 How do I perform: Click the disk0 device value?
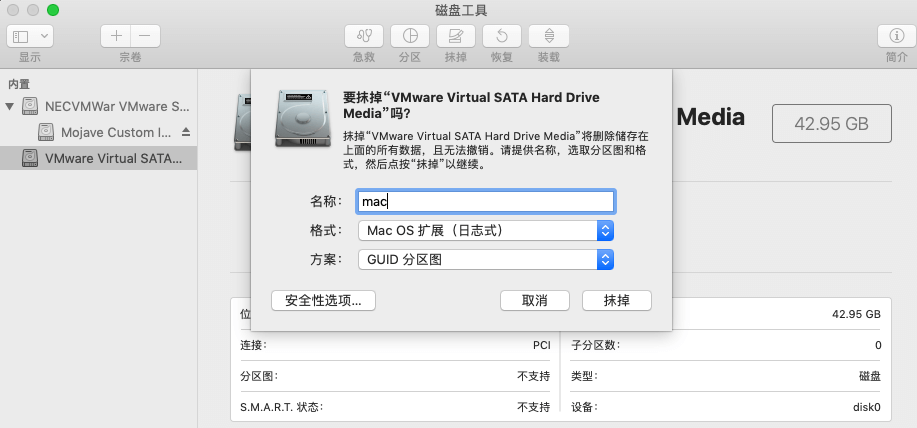coord(867,407)
